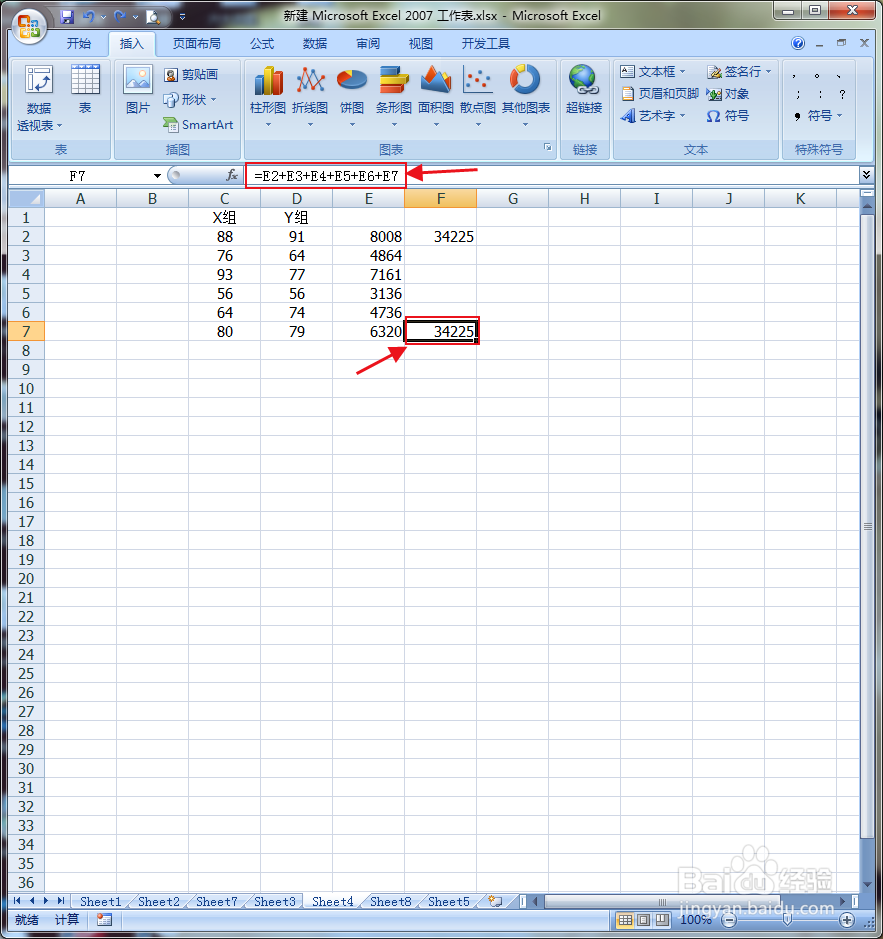Zoom in with the plus button

(847, 920)
